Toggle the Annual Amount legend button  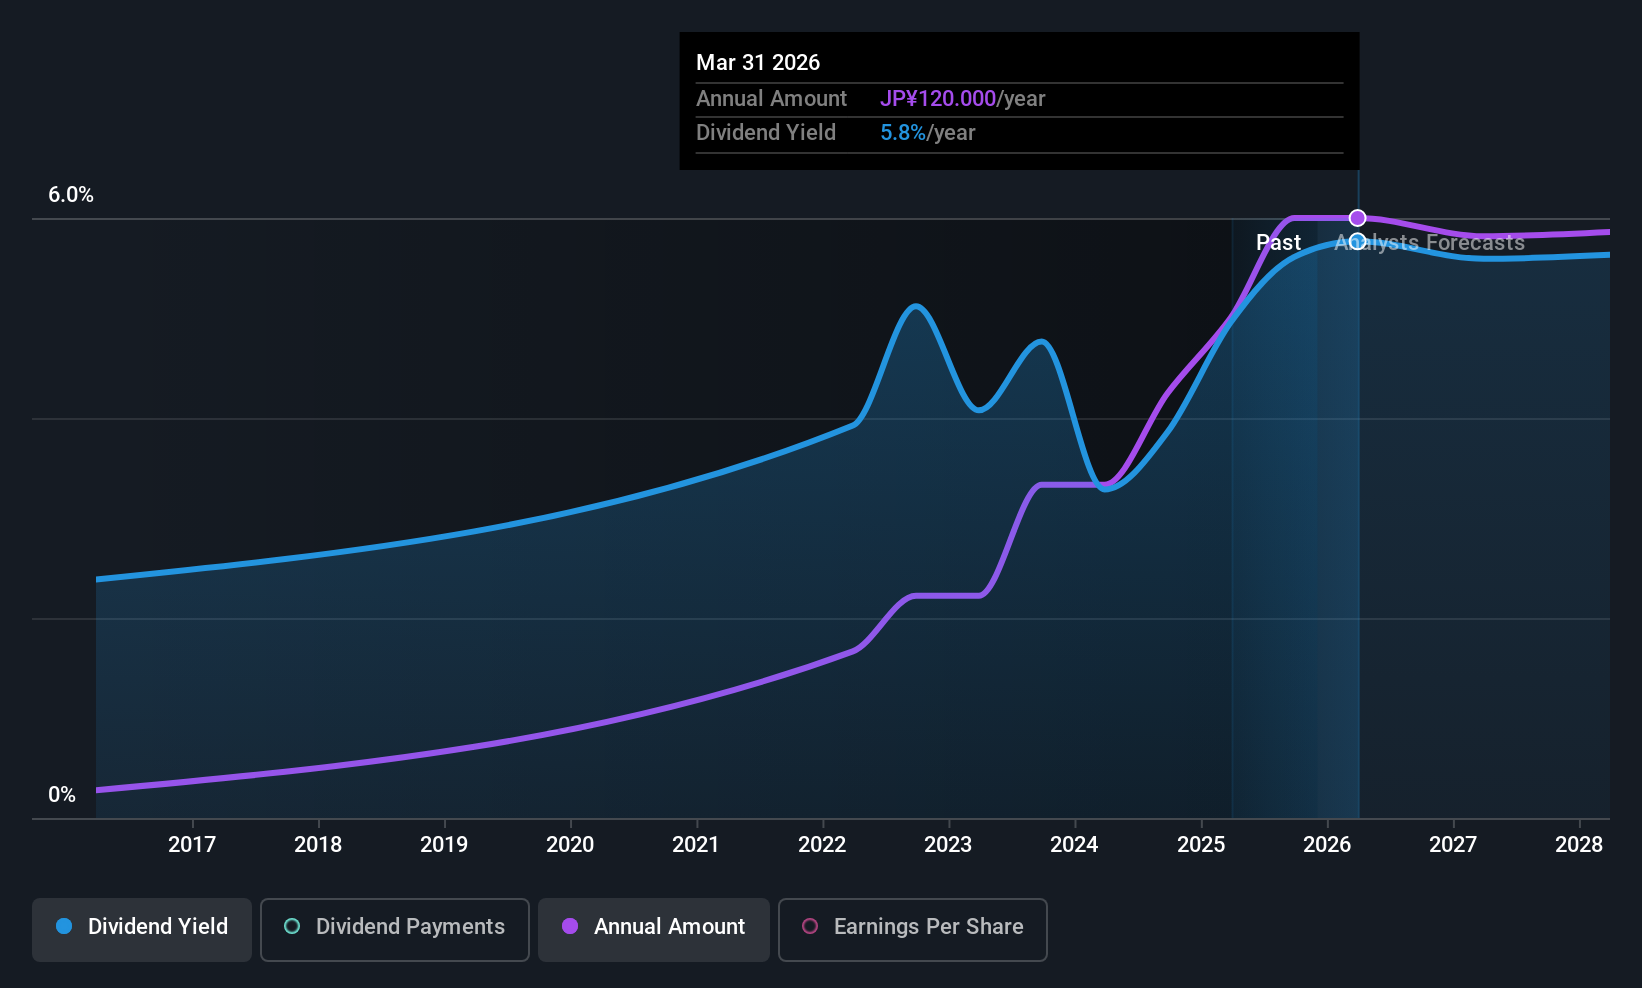654,928
